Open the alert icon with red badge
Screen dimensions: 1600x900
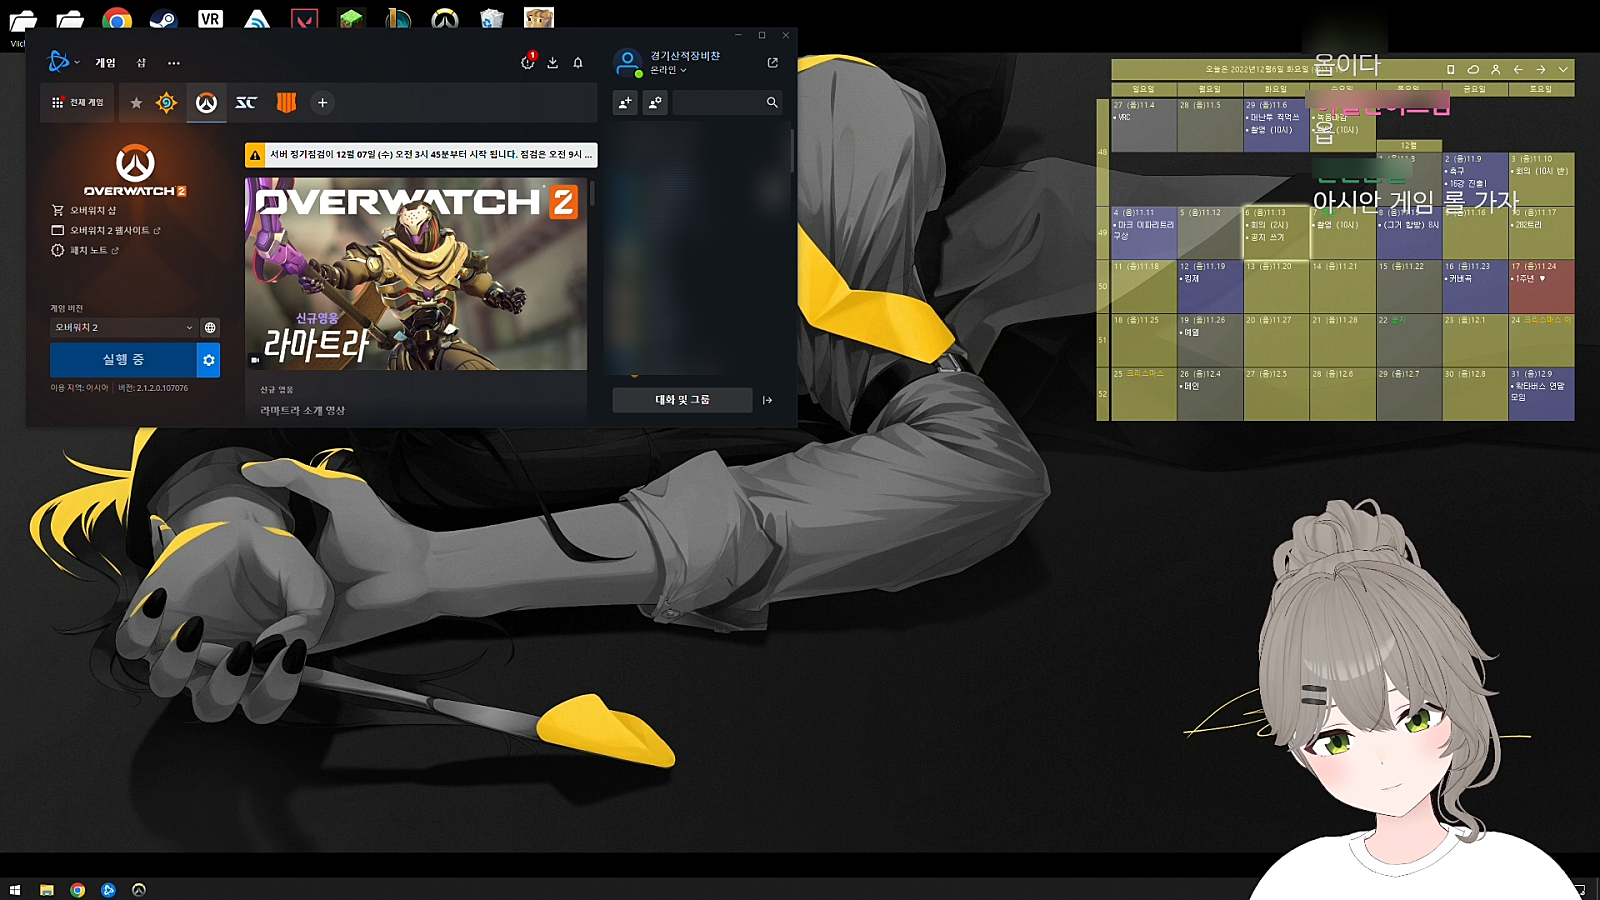(x=528, y=62)
